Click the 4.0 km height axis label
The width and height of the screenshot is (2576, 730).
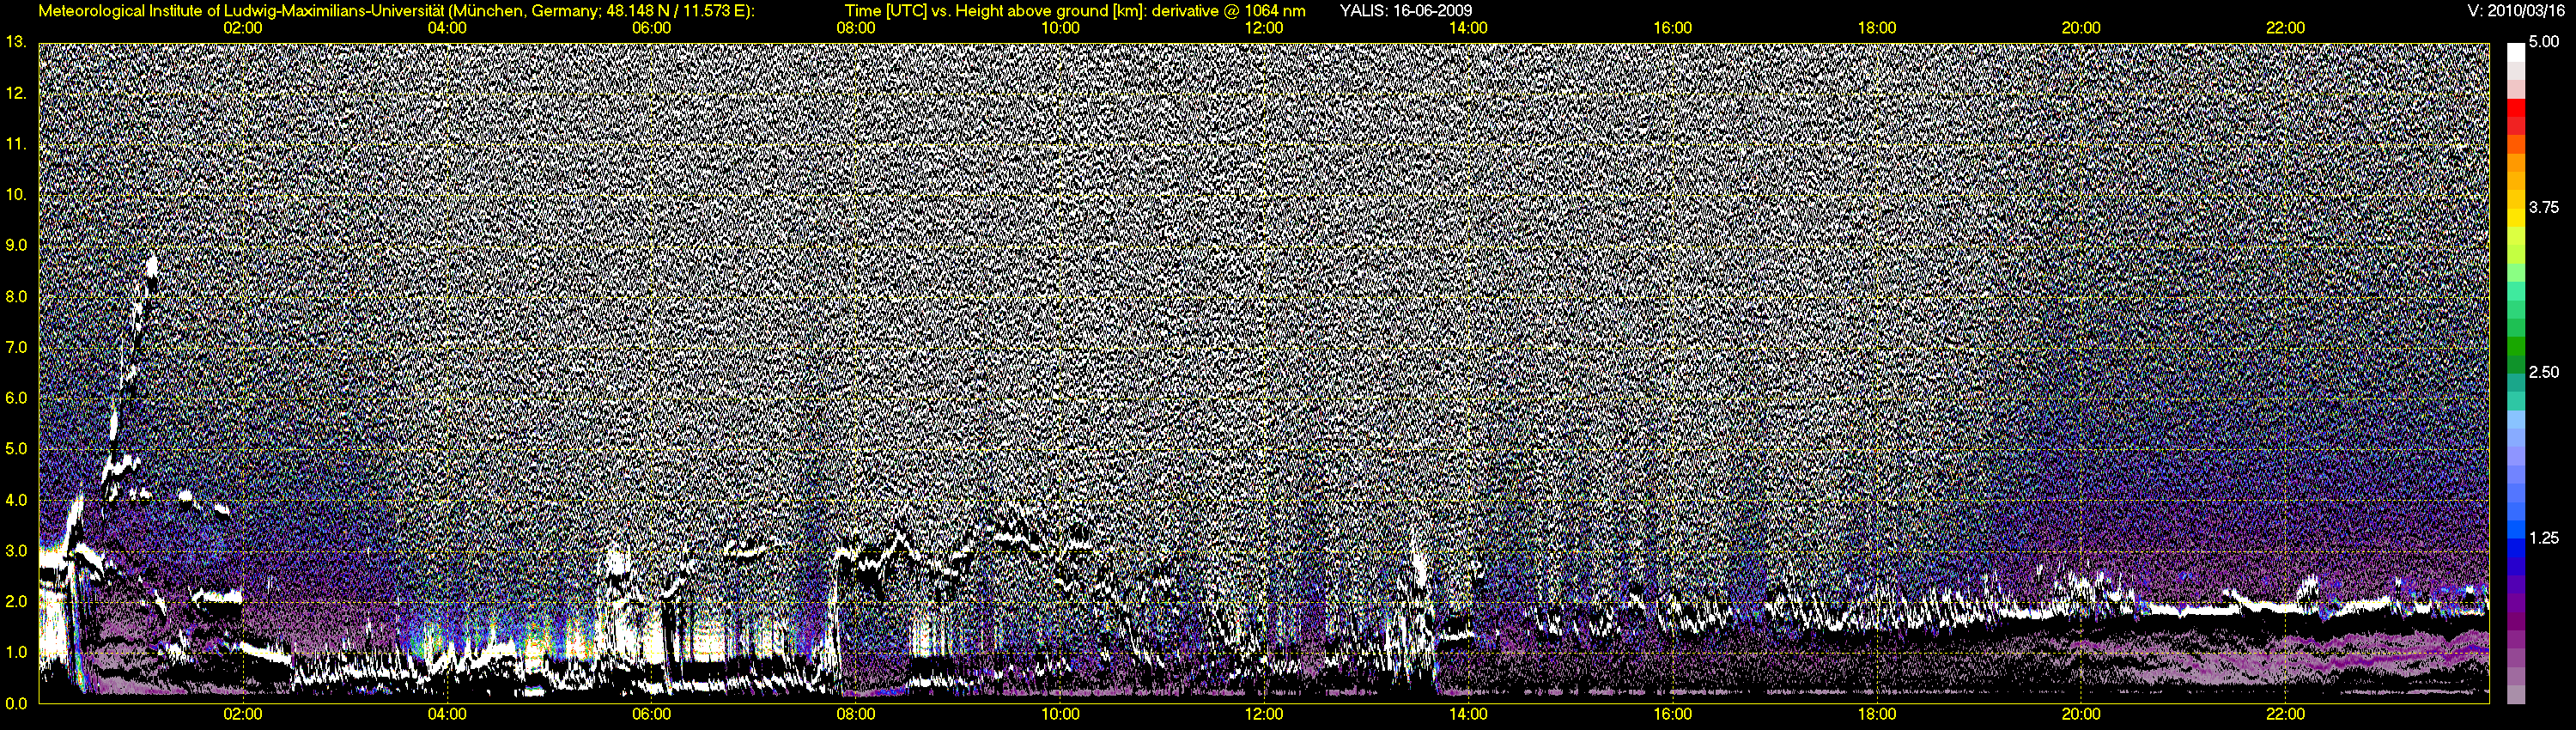[x=15, y=499]
